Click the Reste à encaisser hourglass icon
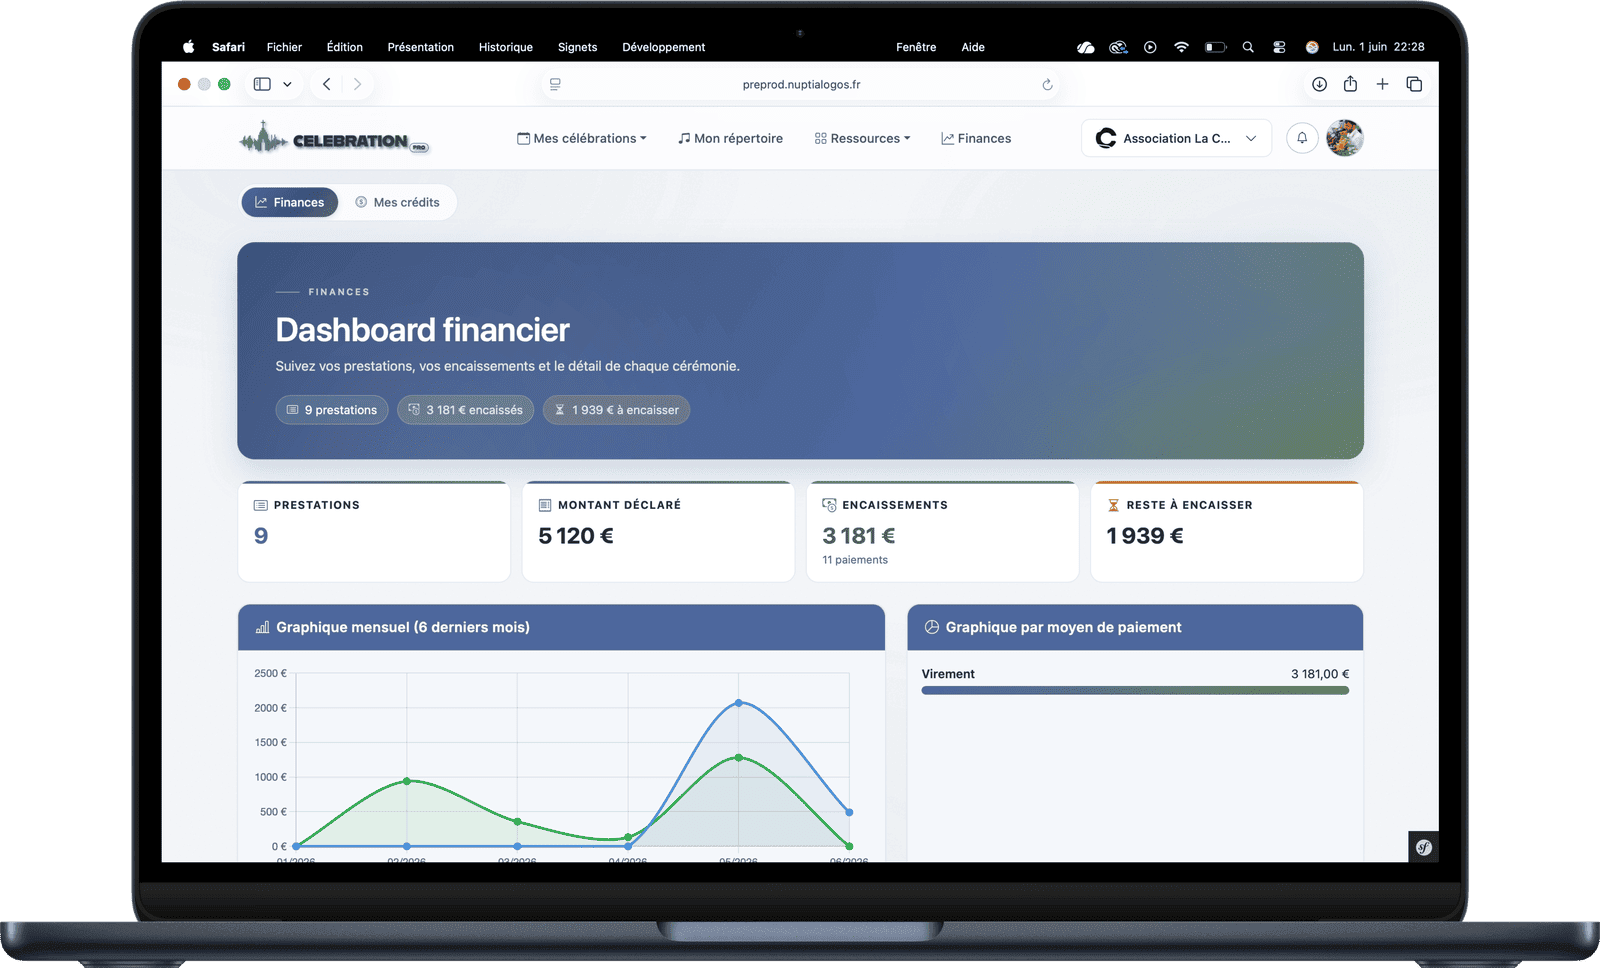The image size is (1600, 968). click(x=1113, y=505)
